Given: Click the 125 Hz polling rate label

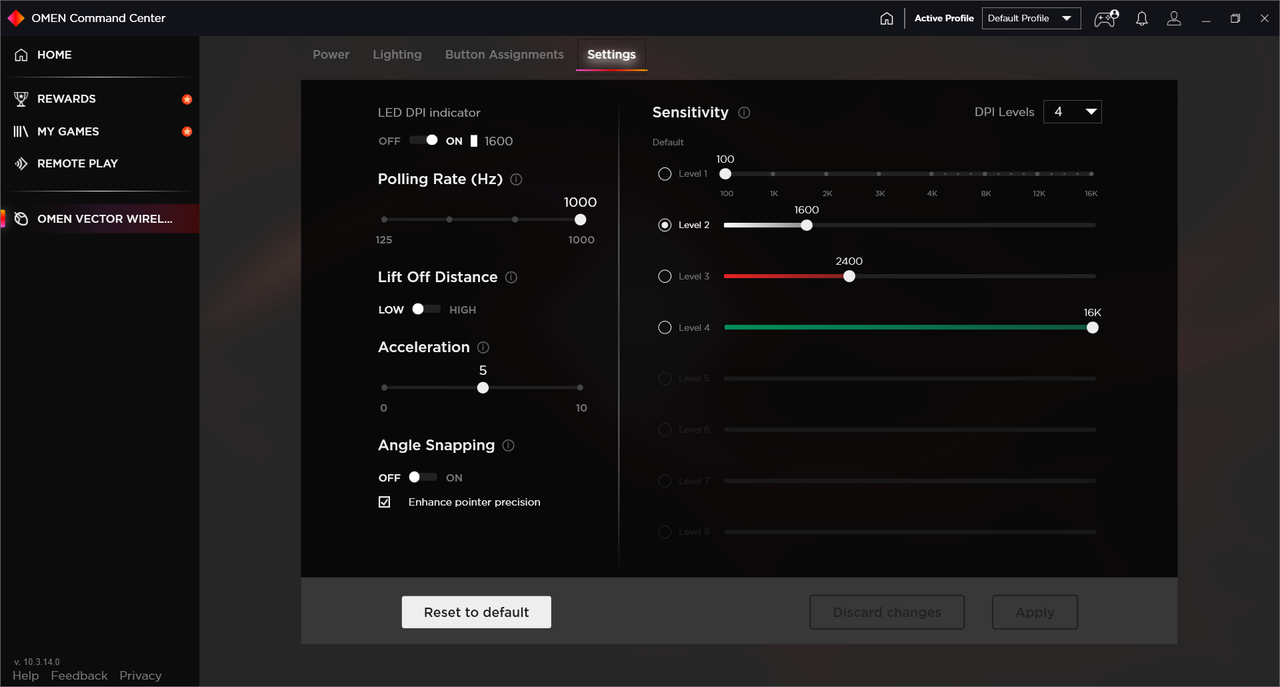Looking at the screenshot, I should [x=384, y=240].
